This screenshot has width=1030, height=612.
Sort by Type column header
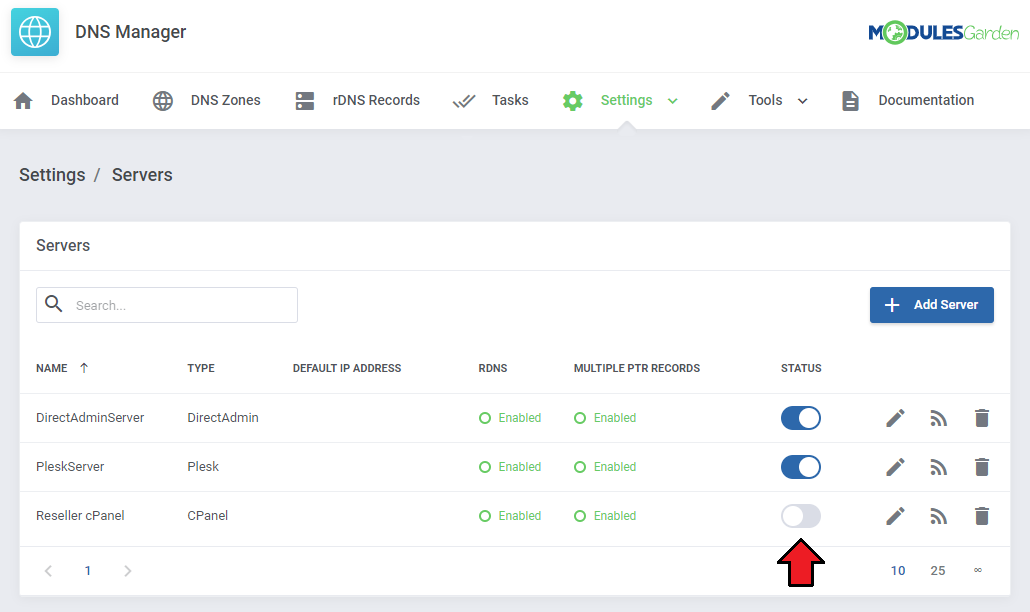(x=201, y=368)
